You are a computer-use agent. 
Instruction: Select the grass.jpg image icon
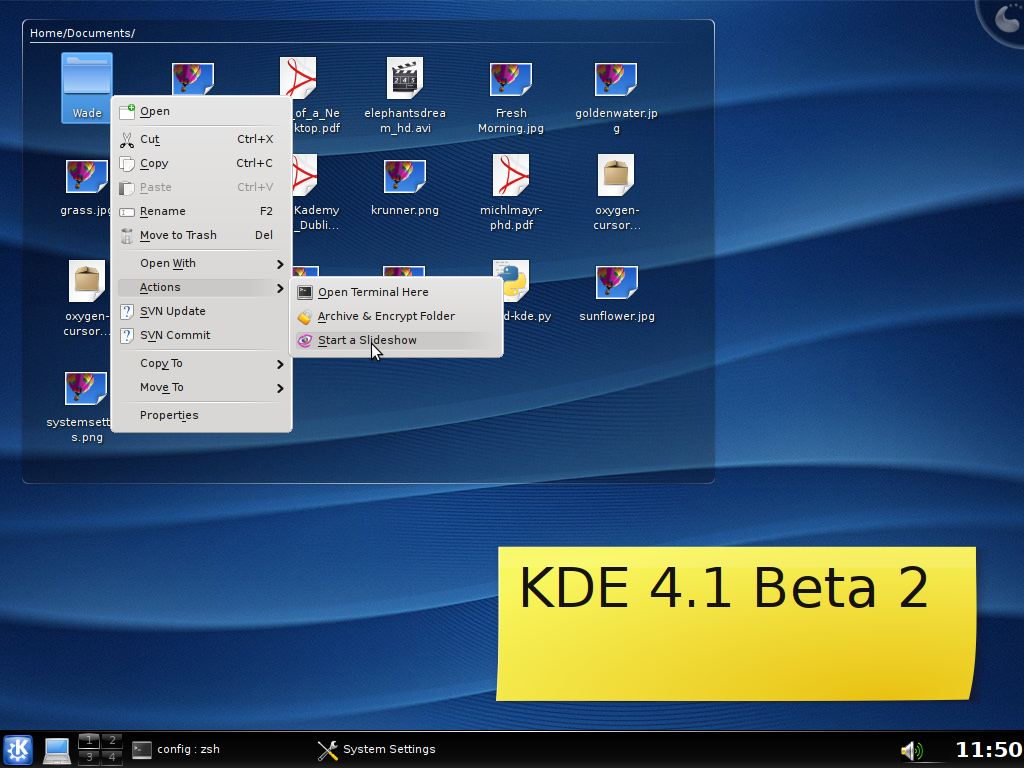point(87,176)
